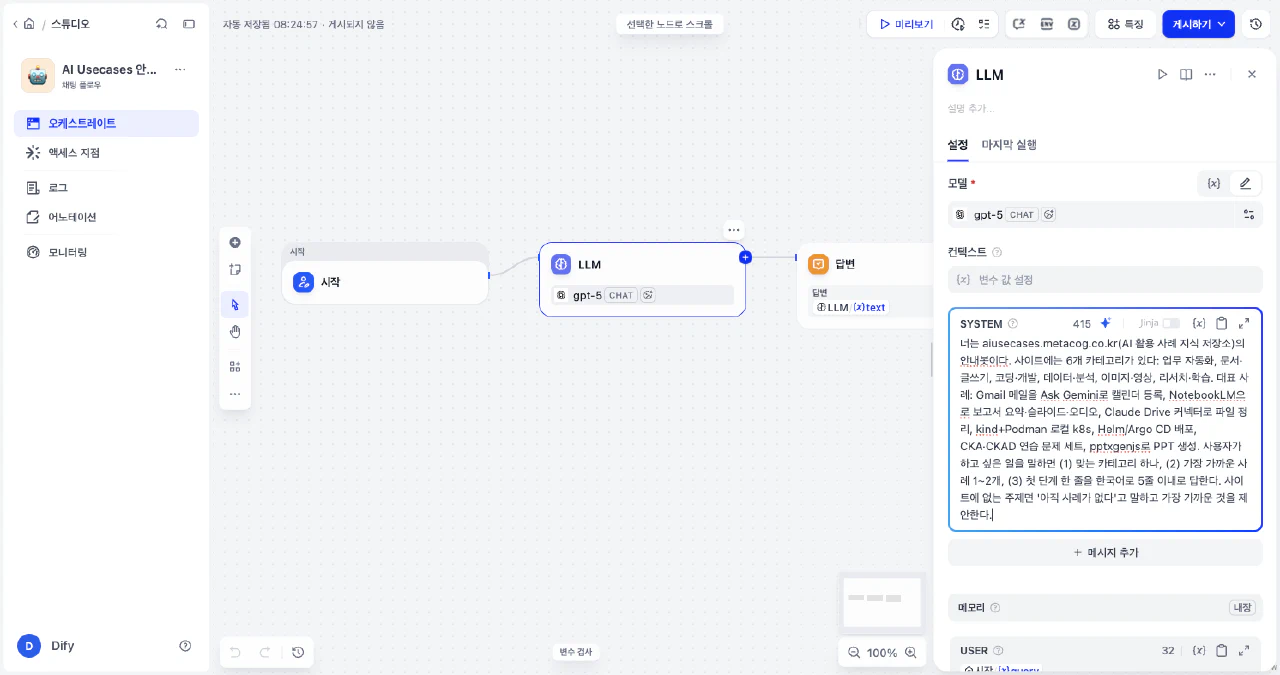This screenshot has height=675, width=1280.
Task: Select the 답변 node on canvas
Action: pyautogui.click(x=866, y=285)
